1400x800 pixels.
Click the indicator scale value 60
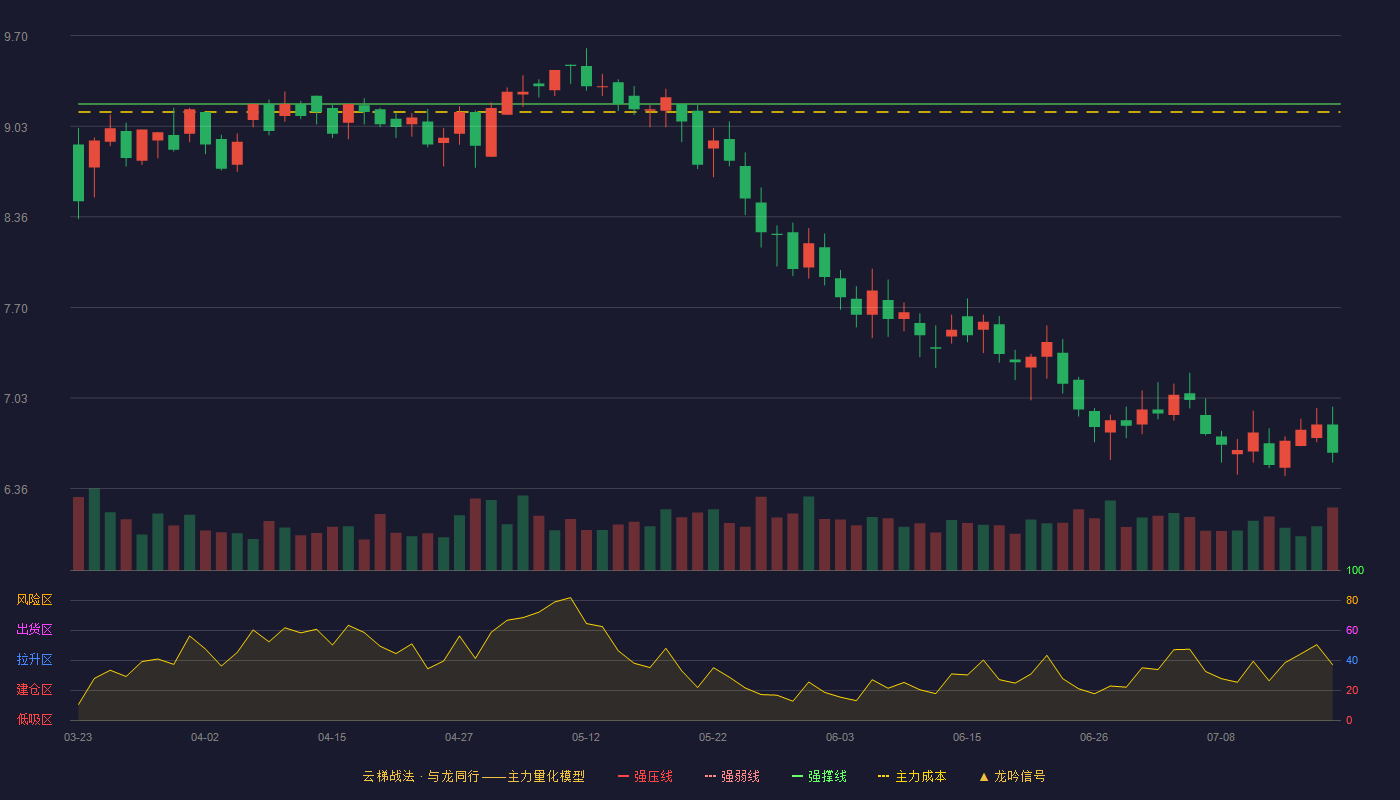coord(1352,630)
